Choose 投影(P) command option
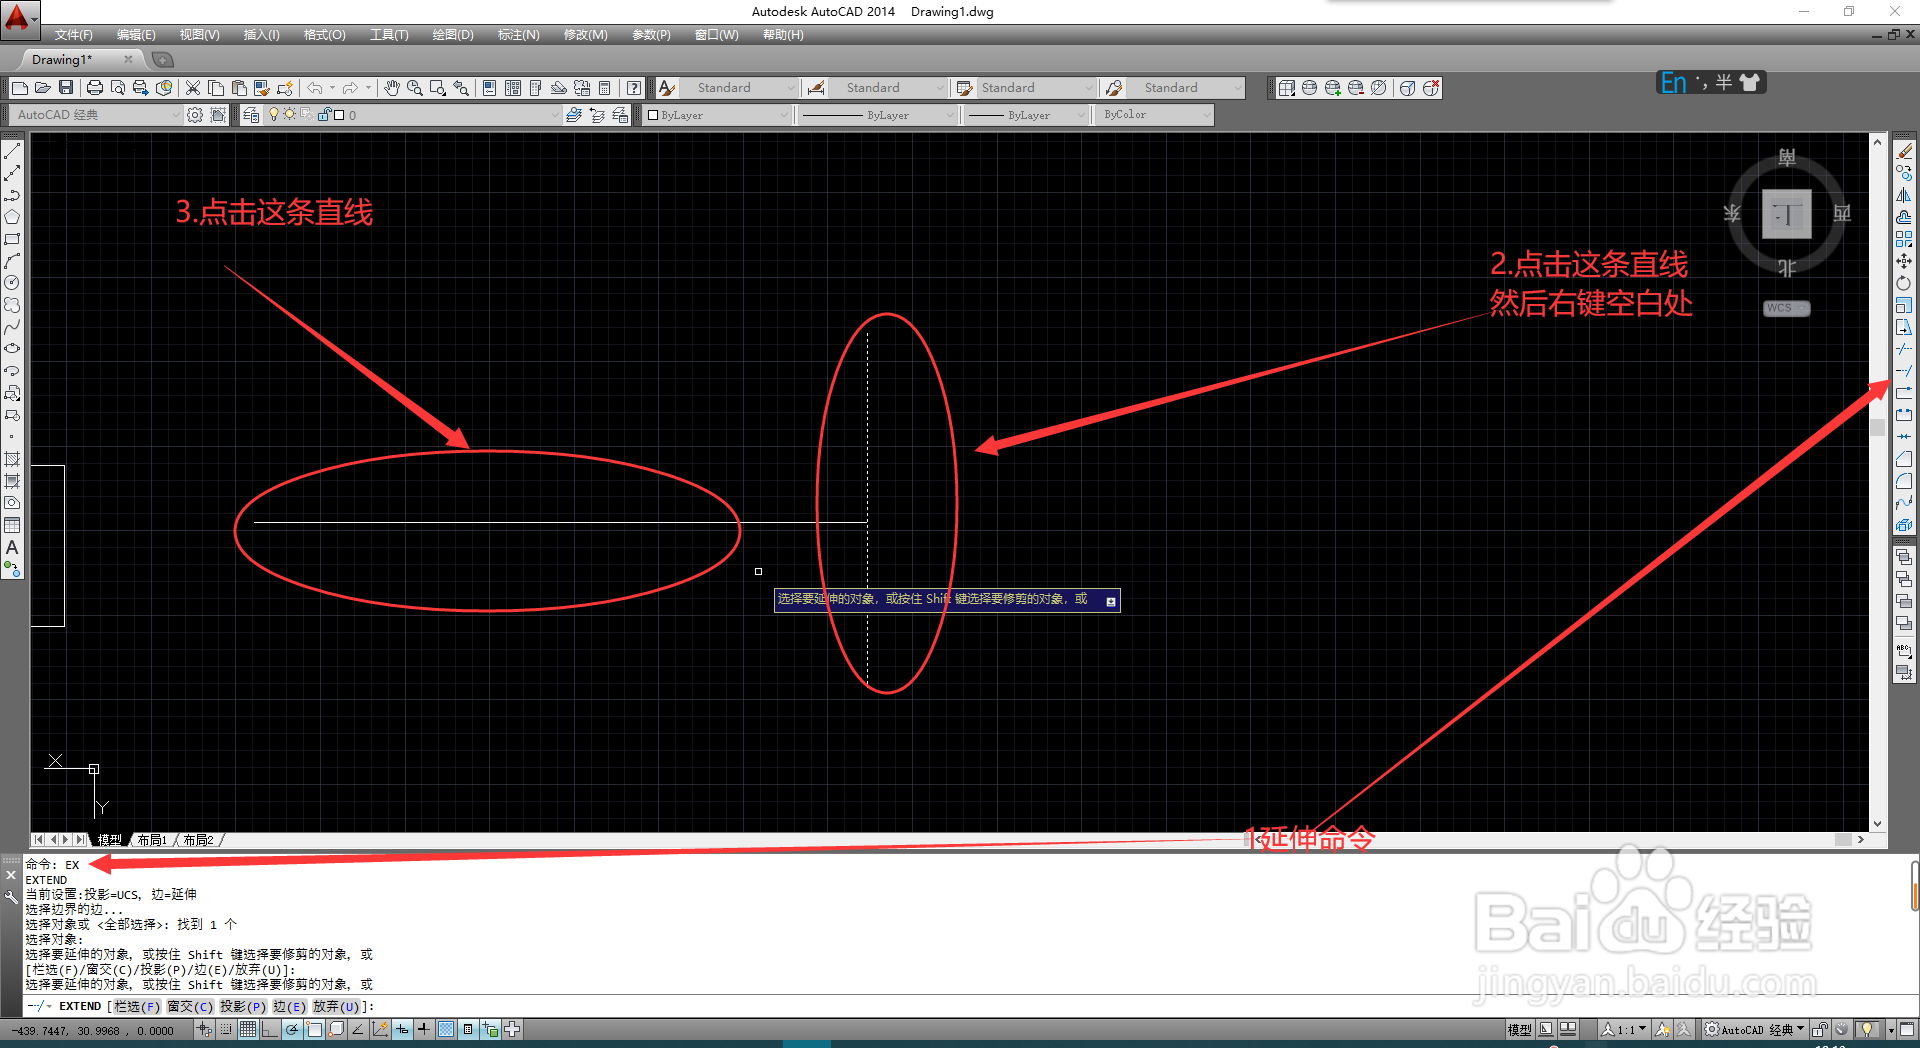The image size is (1920, 1048). (x=243, y=1006)
